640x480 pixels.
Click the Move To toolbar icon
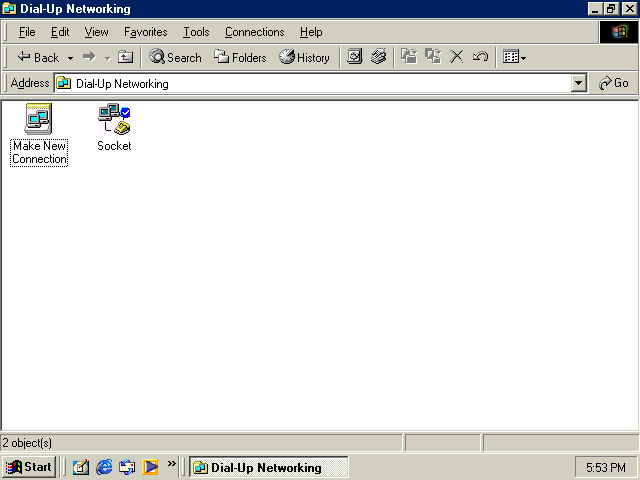click(409, 57)
